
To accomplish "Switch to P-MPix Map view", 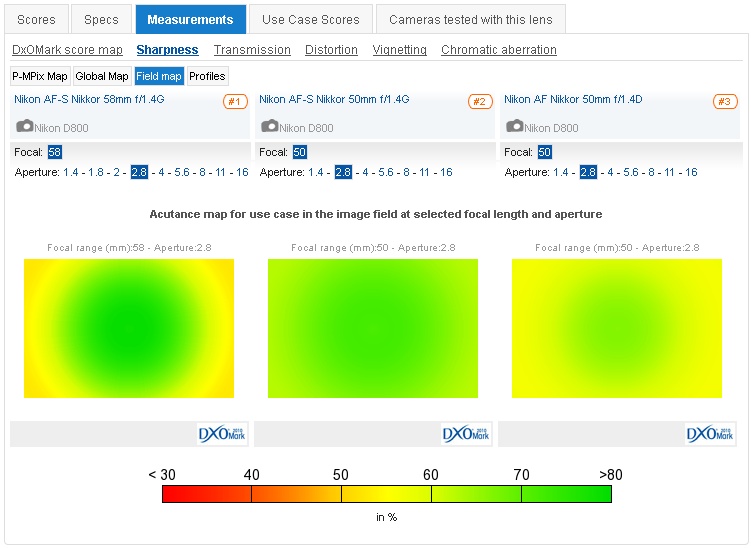I will click(40, 76).
